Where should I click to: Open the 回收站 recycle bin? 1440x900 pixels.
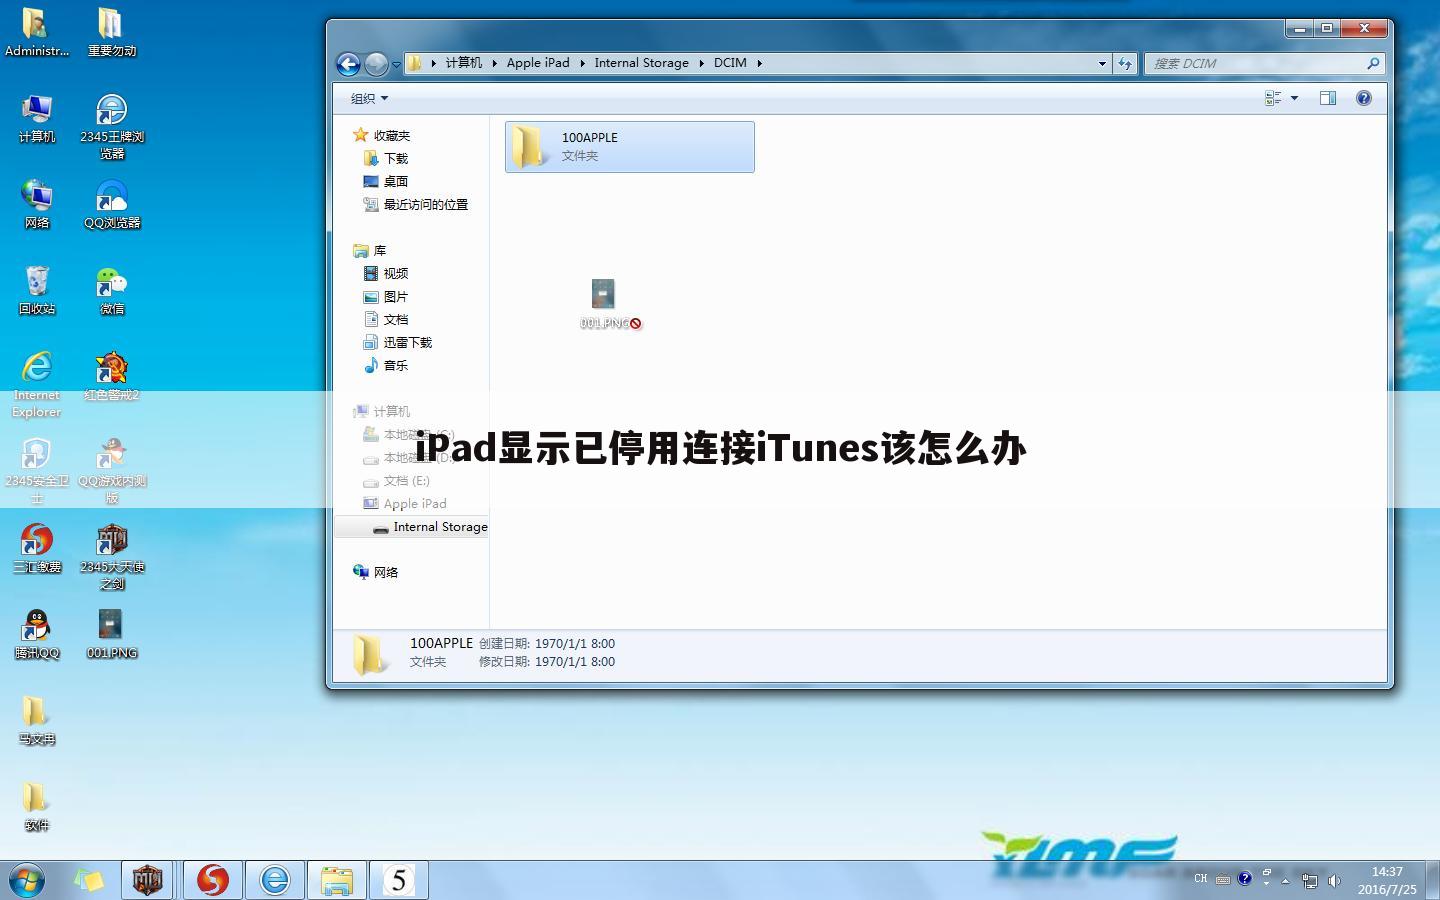pos(36,291)
